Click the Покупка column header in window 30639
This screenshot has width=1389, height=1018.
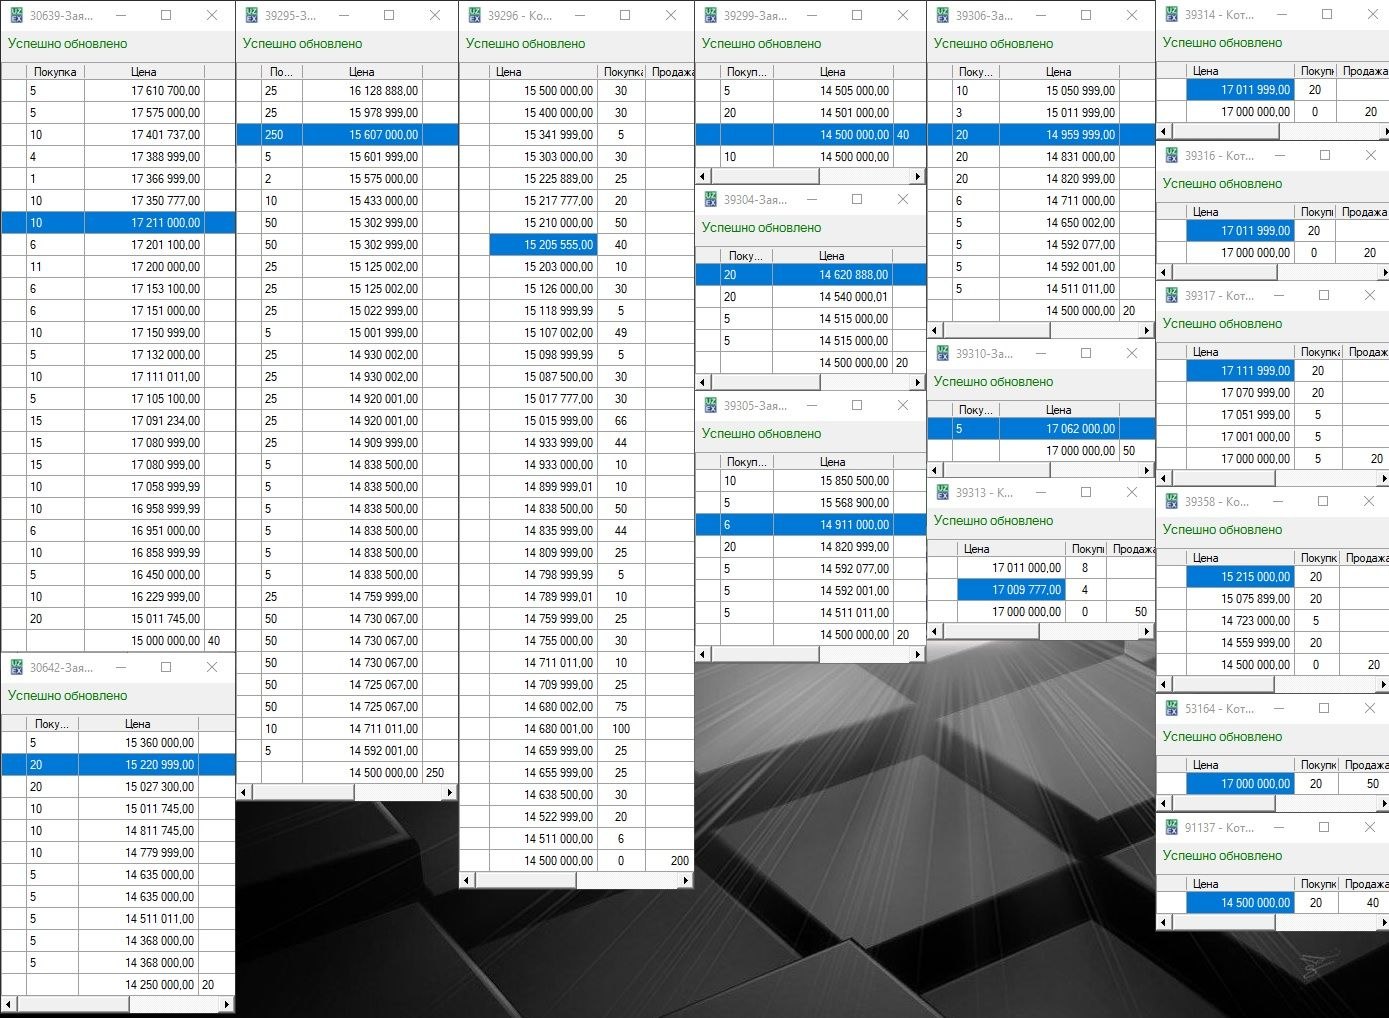coord(55,72)
